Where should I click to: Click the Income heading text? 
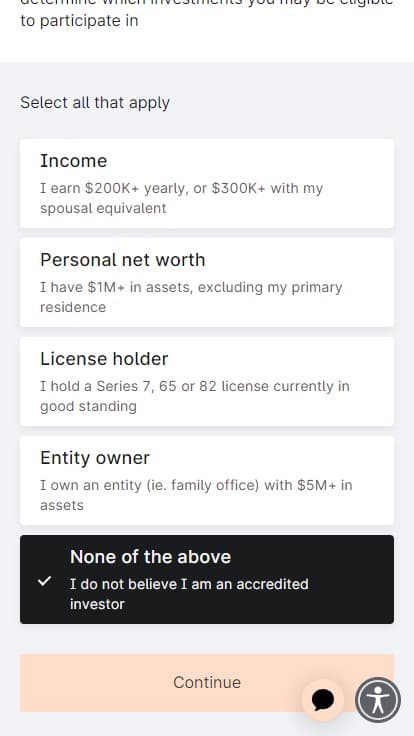(x=74, y=161)
